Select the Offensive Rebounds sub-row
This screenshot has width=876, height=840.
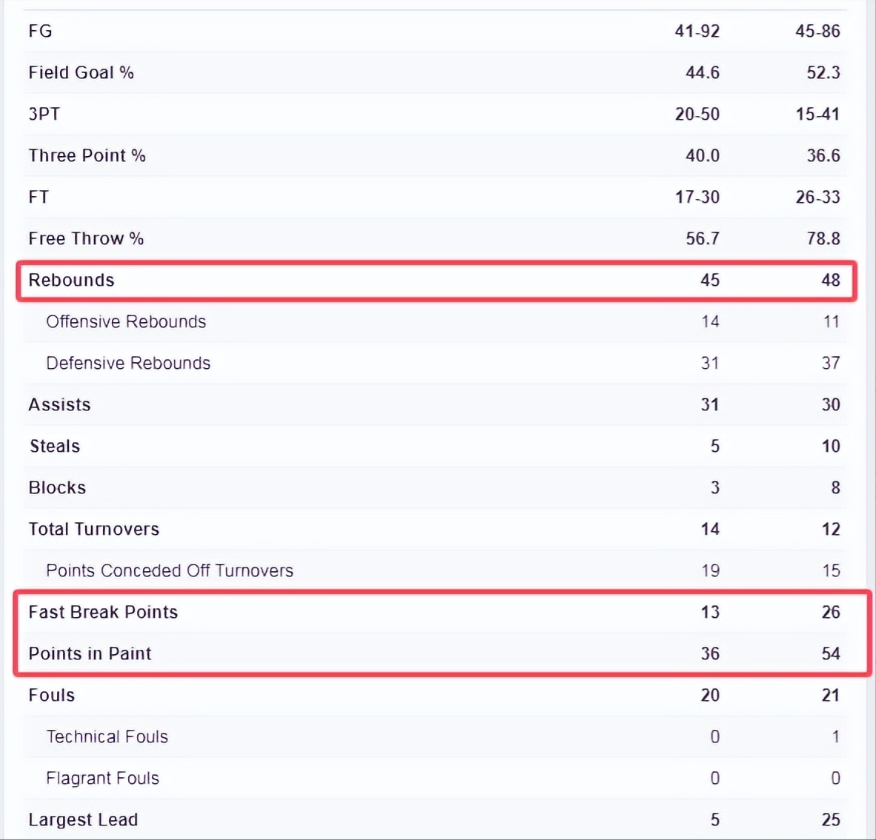(x=126, y=322)
